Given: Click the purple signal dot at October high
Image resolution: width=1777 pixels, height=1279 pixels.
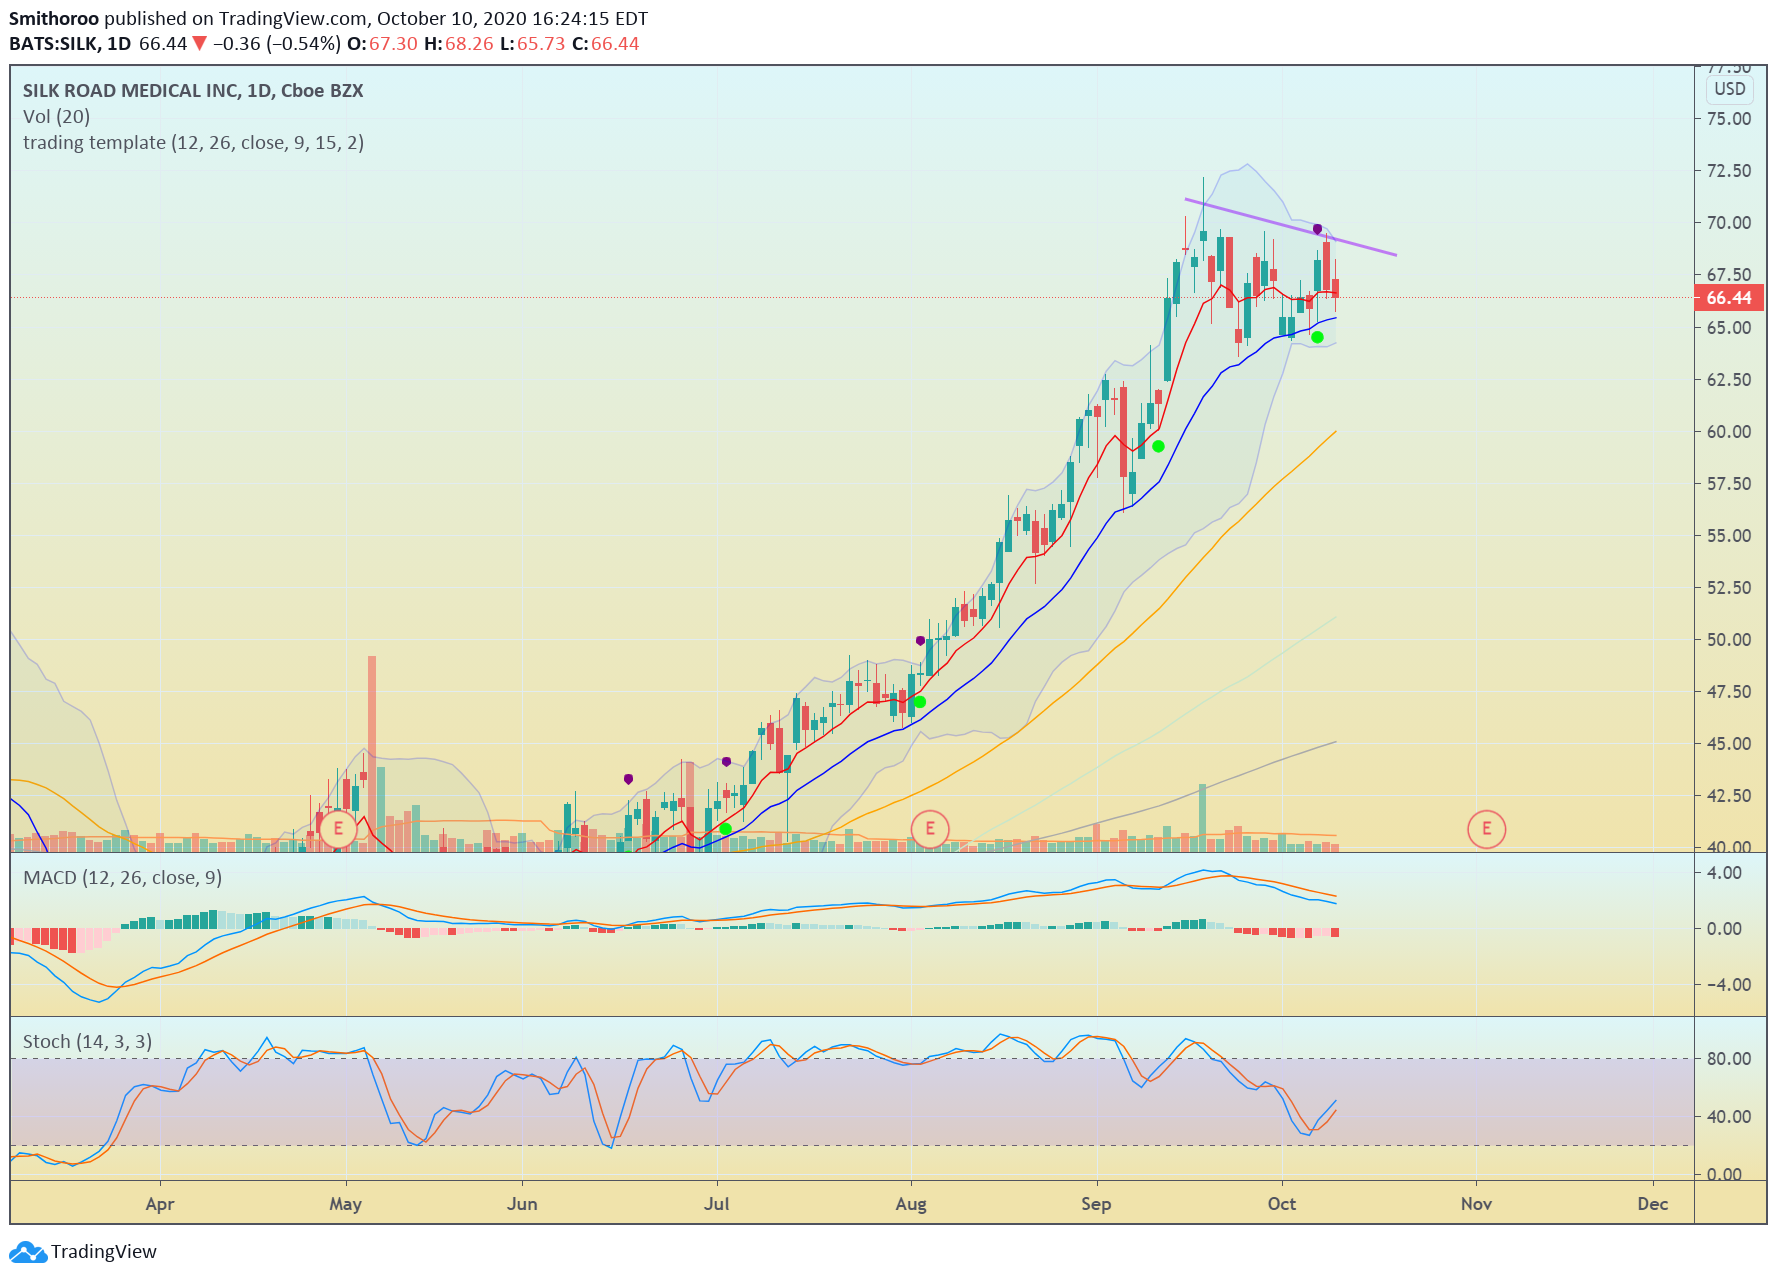Looking at the screenshot, I should click(1317, 229).
